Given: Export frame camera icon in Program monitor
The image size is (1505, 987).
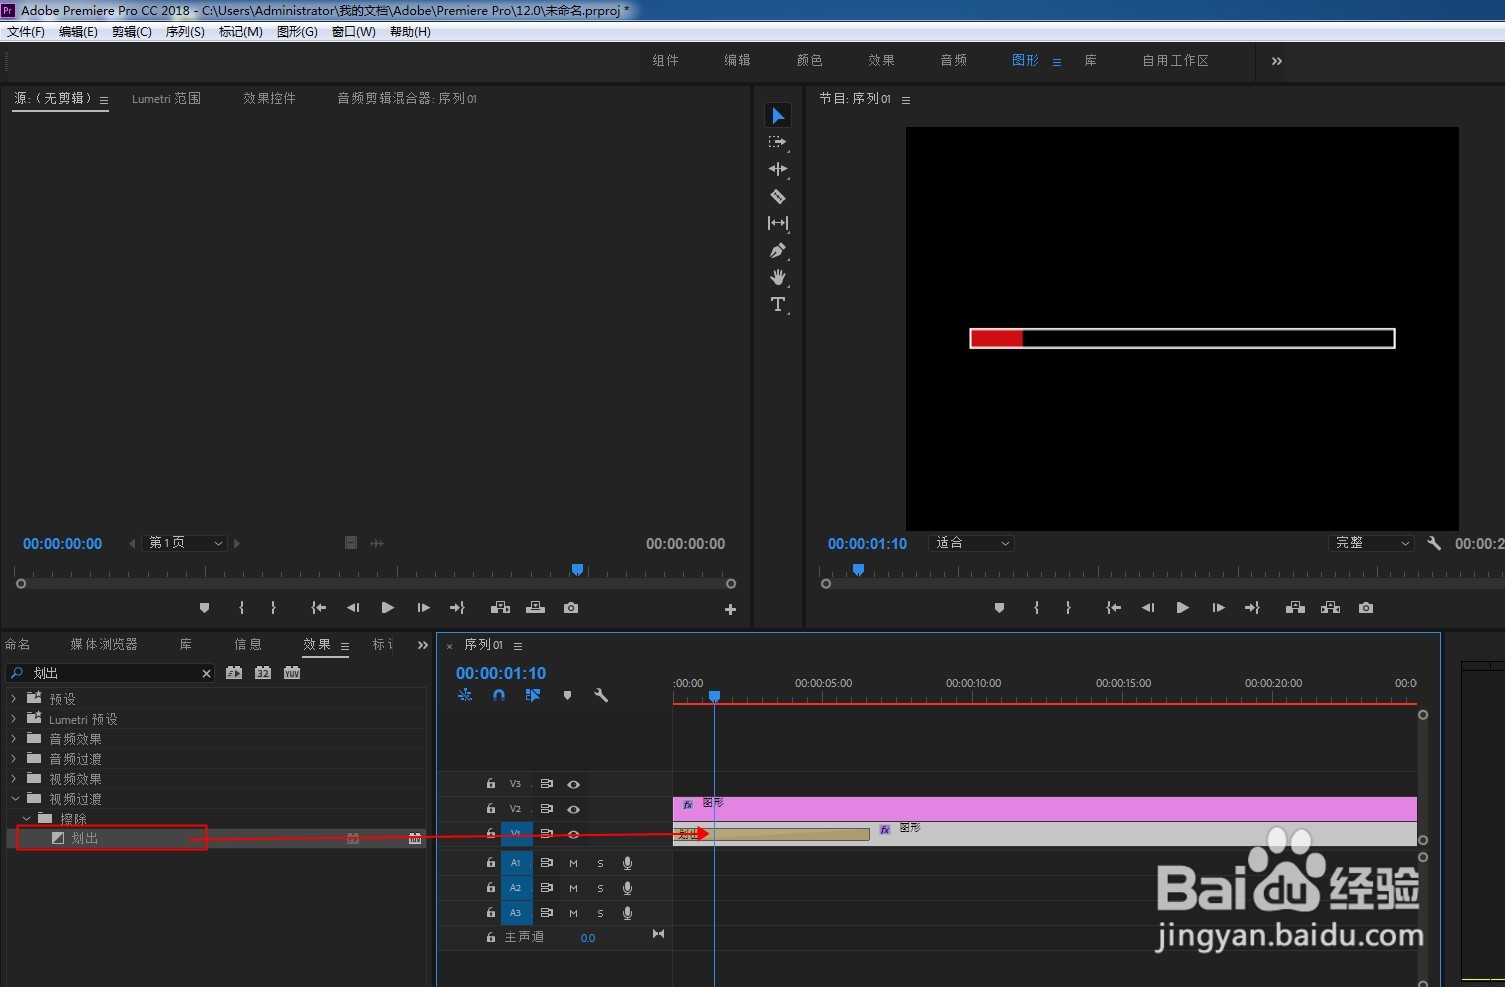Looking at the screenshot, I should (1366, 608).
